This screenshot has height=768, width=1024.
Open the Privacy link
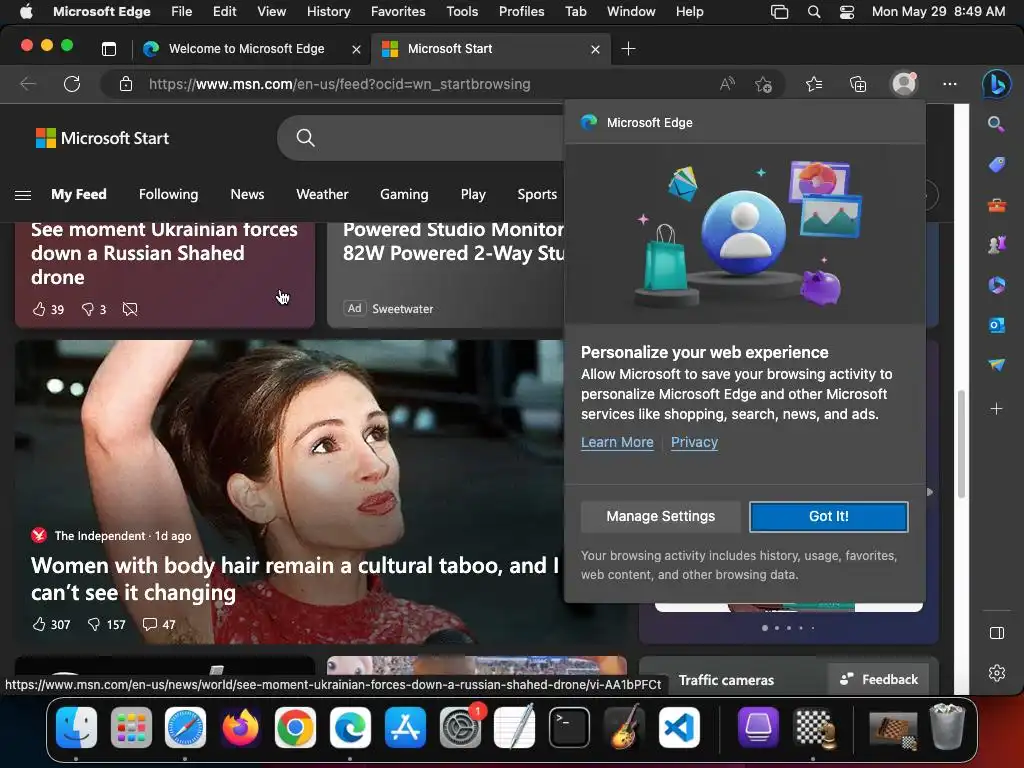[694, 442]
